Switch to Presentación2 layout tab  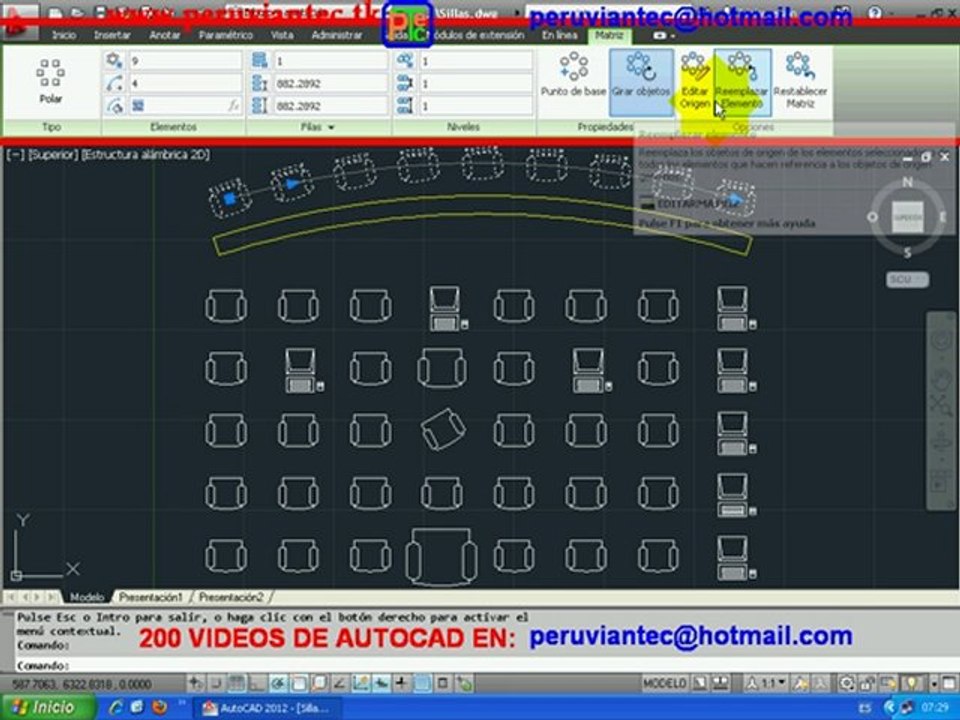pyautogui.click(x=231, y=597)
